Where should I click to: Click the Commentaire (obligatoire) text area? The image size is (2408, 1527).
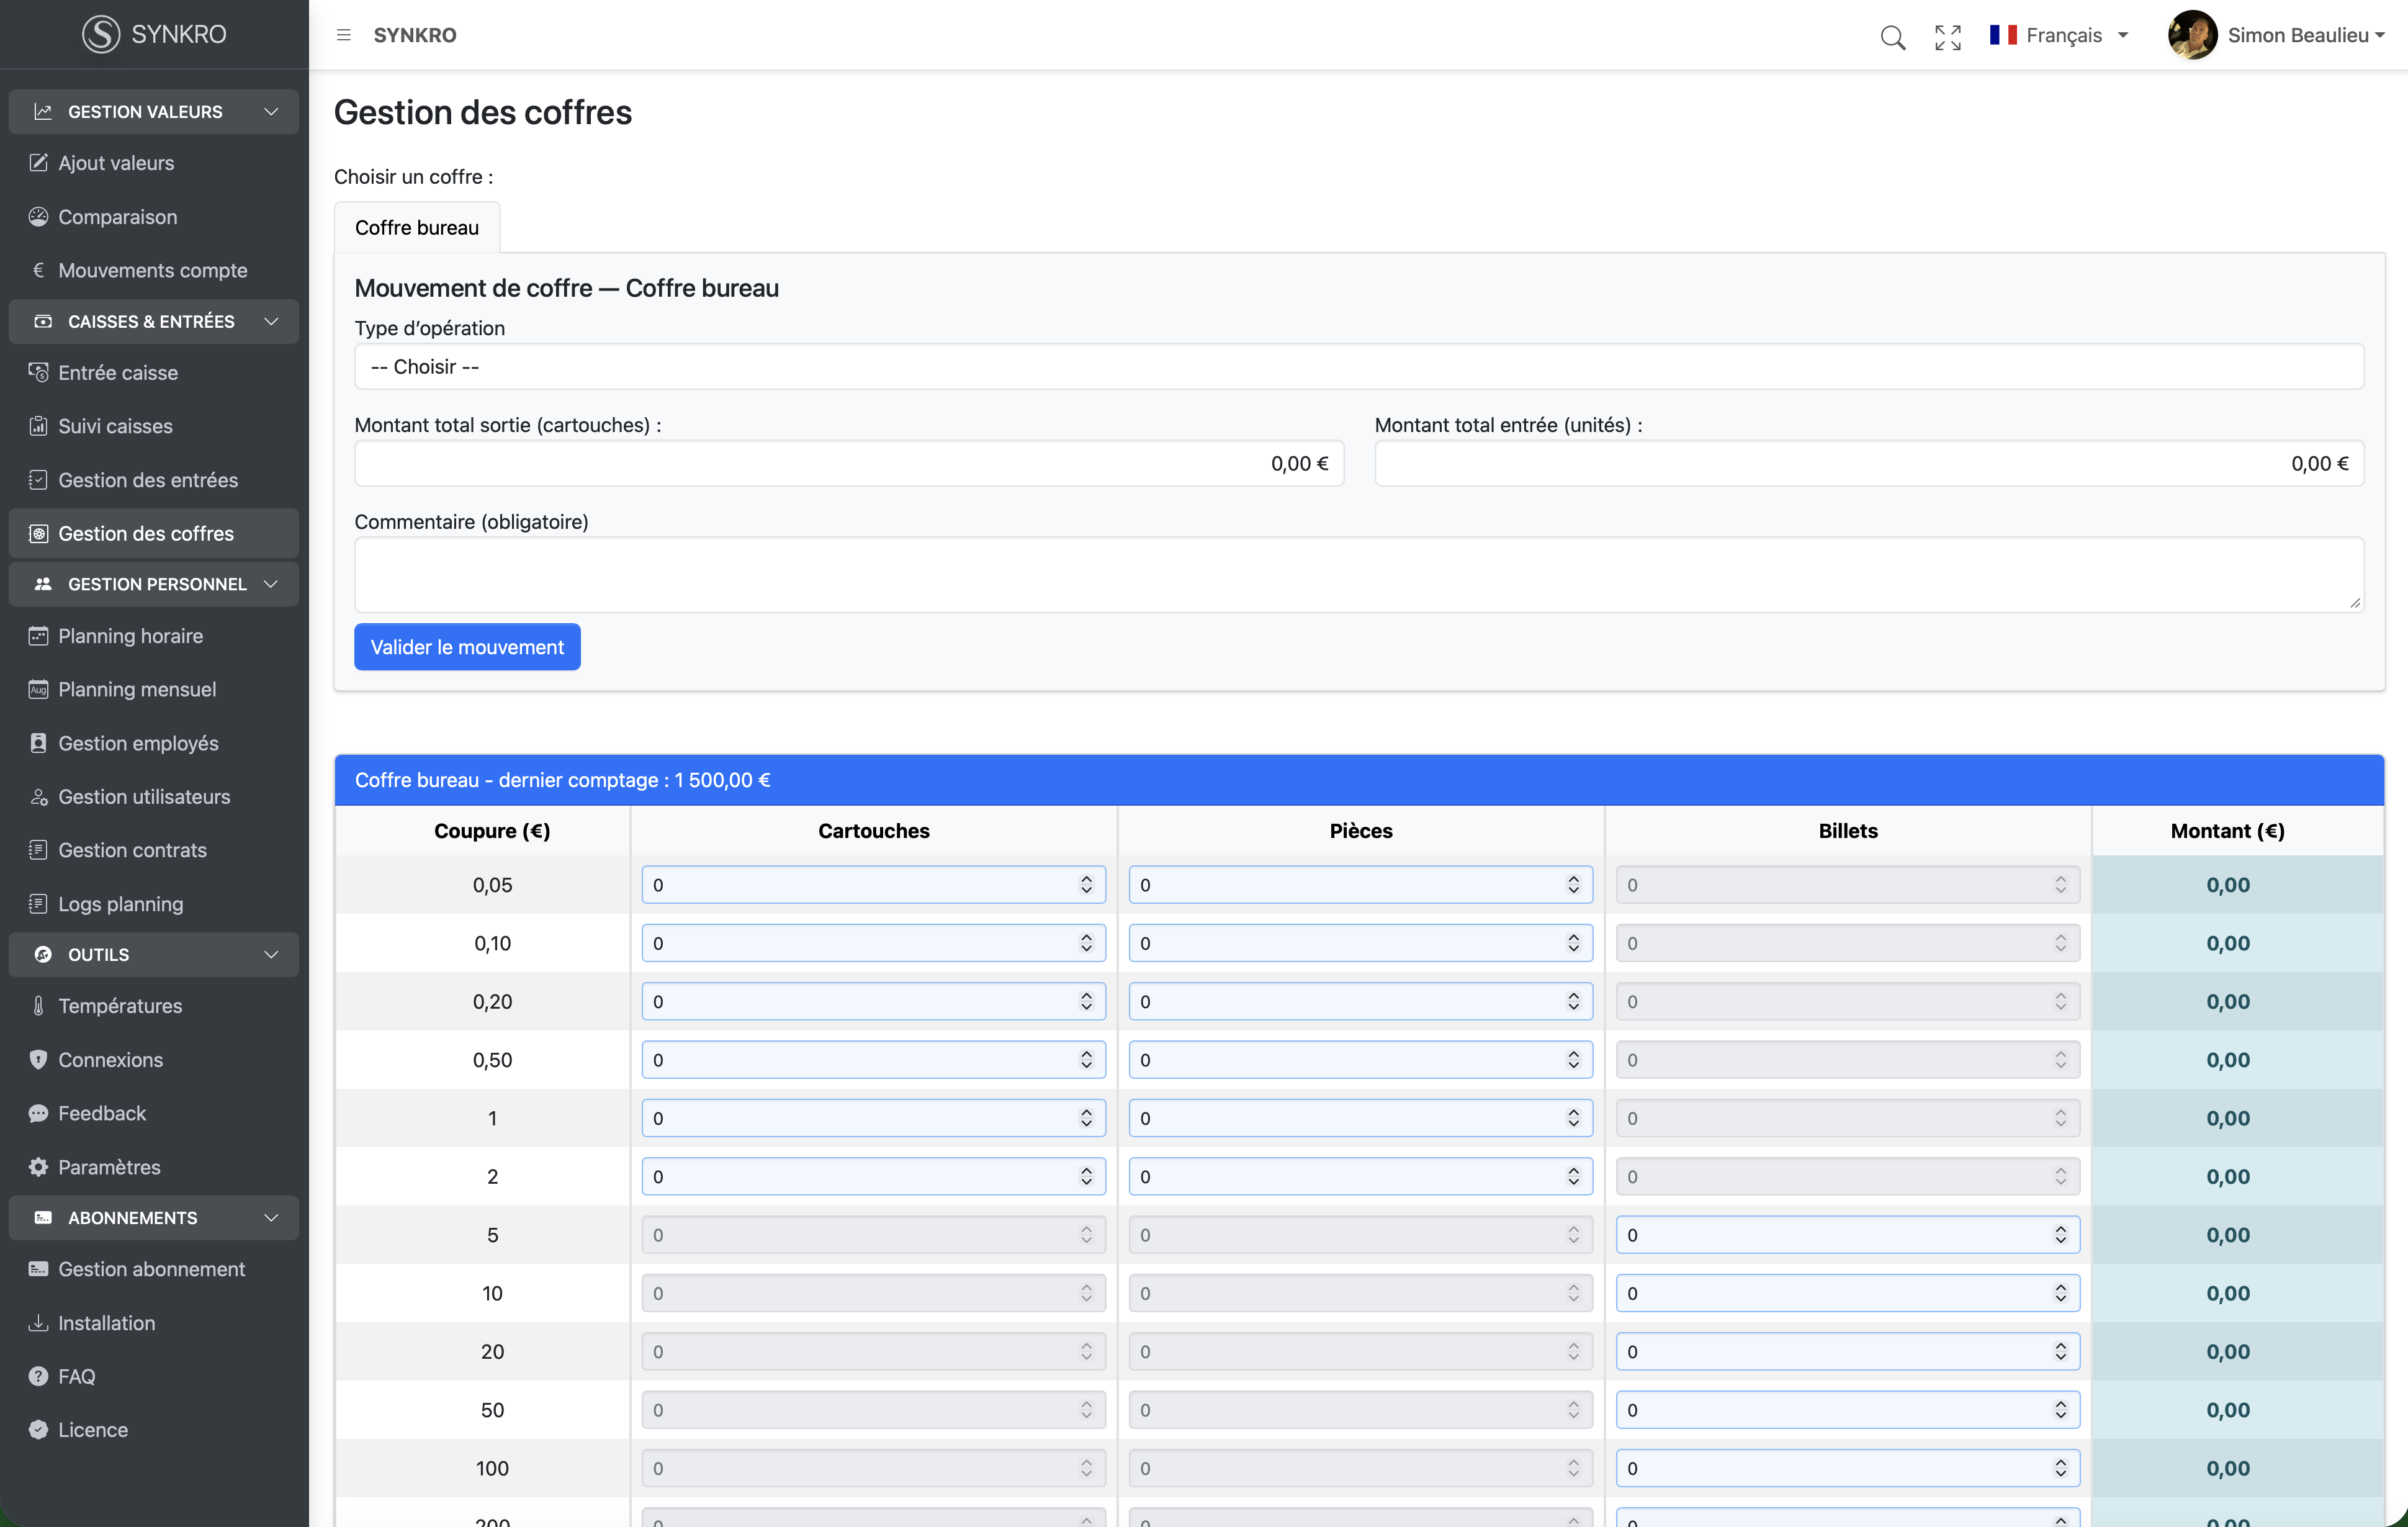point(1358,574)
